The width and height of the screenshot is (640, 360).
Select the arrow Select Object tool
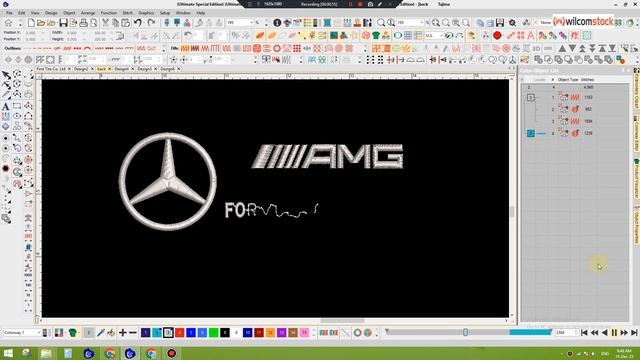(6, 75)
